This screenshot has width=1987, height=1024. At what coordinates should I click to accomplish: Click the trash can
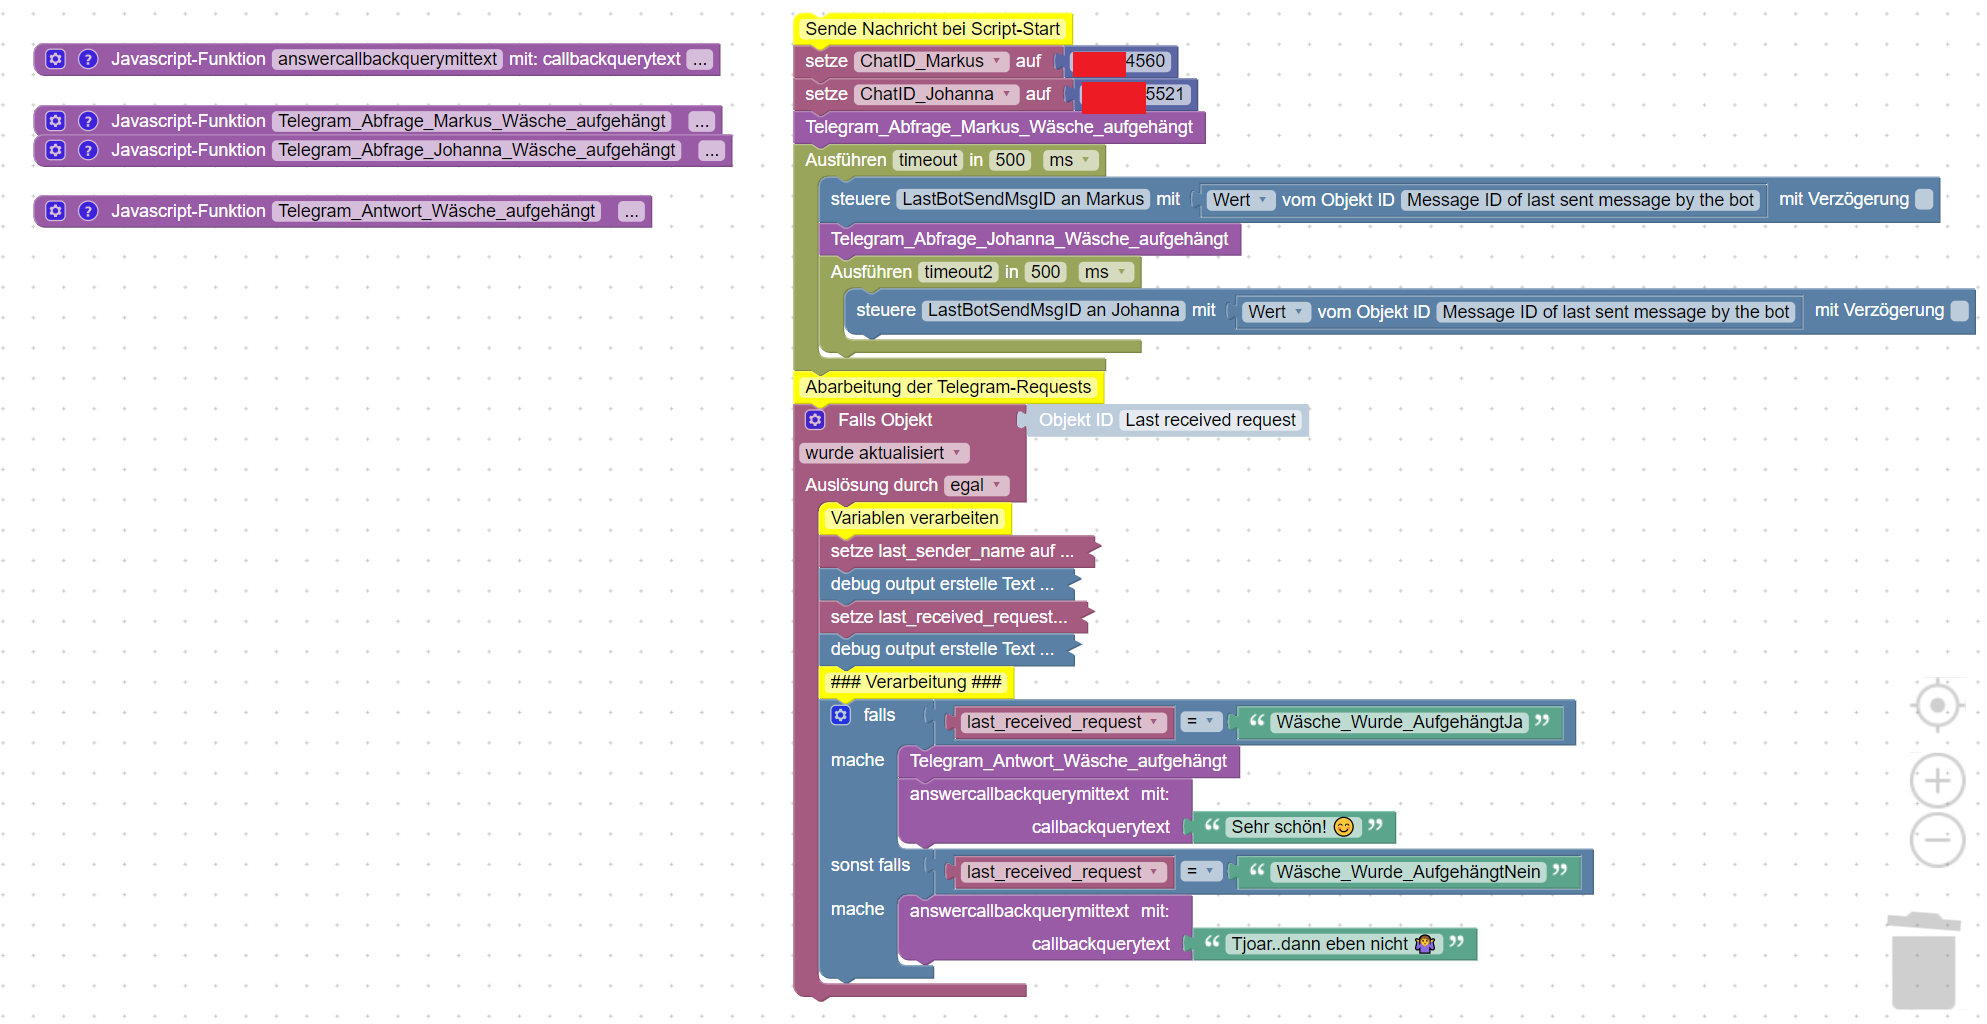coord(1923,960)
